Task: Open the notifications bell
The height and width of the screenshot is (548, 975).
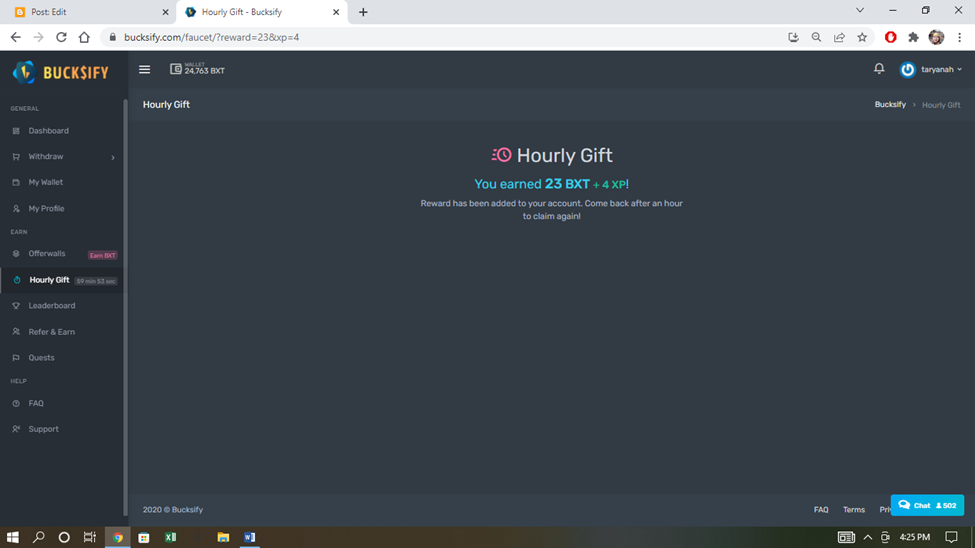Action: tap(879, 69)
